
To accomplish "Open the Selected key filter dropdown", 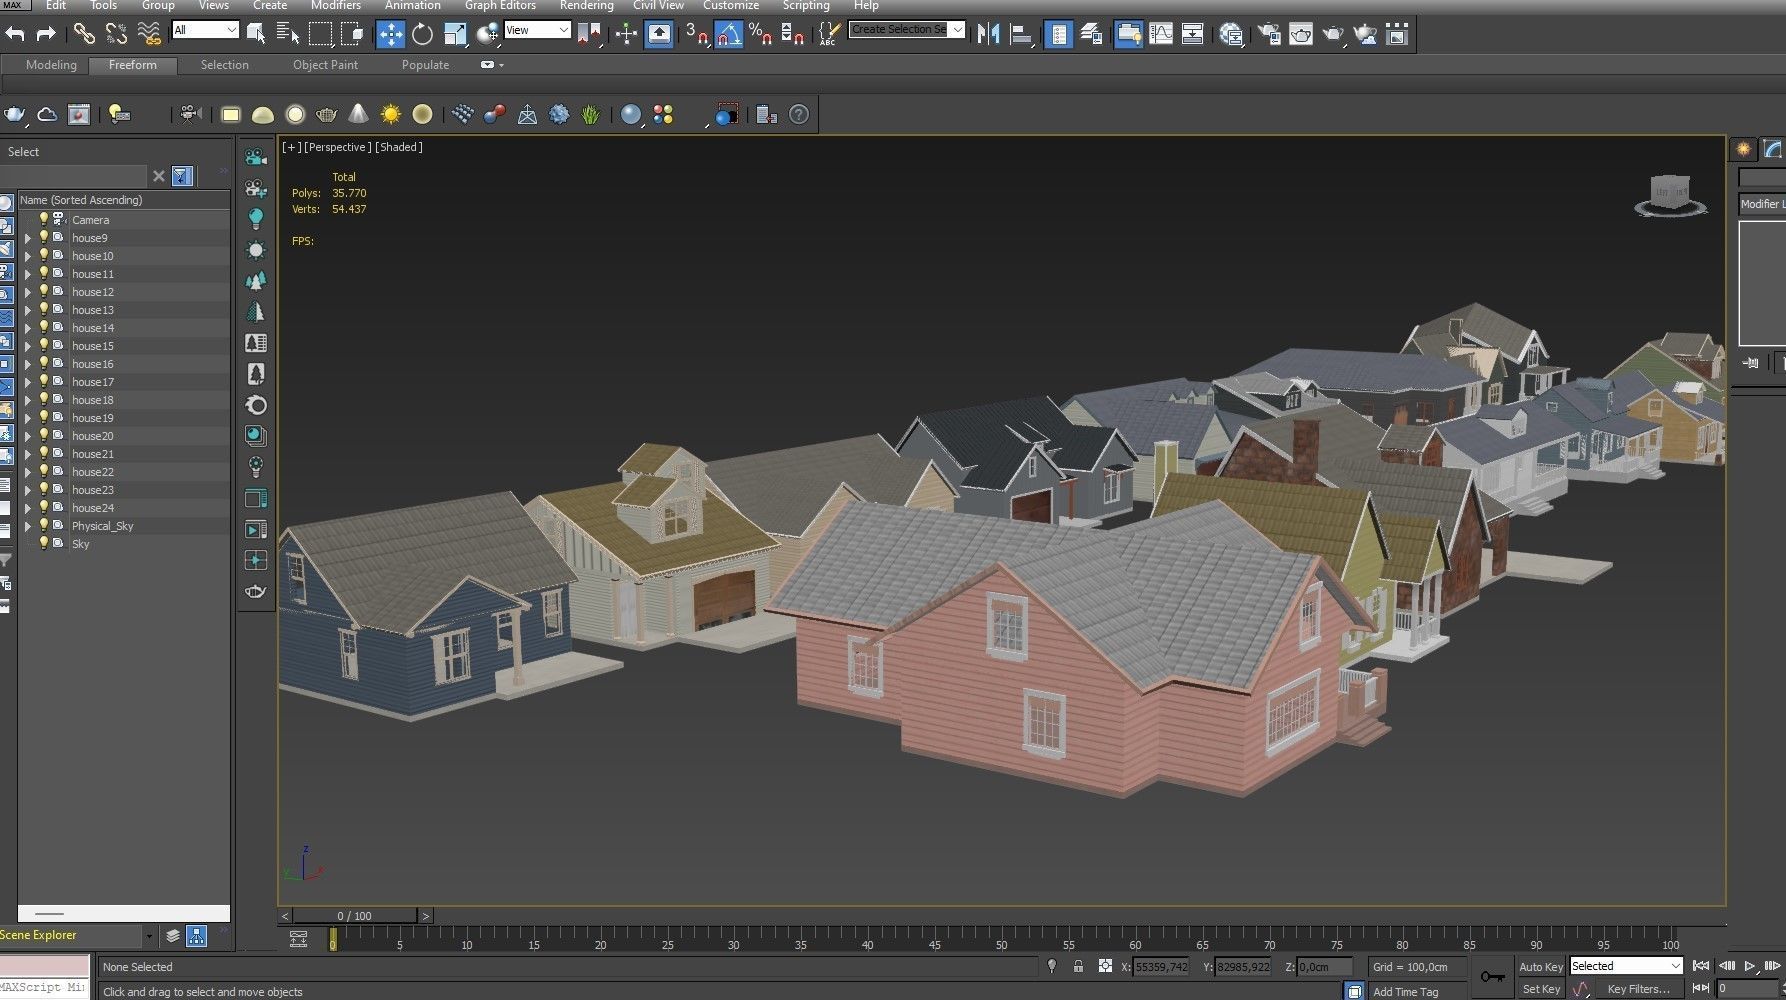I will 1626,966.
